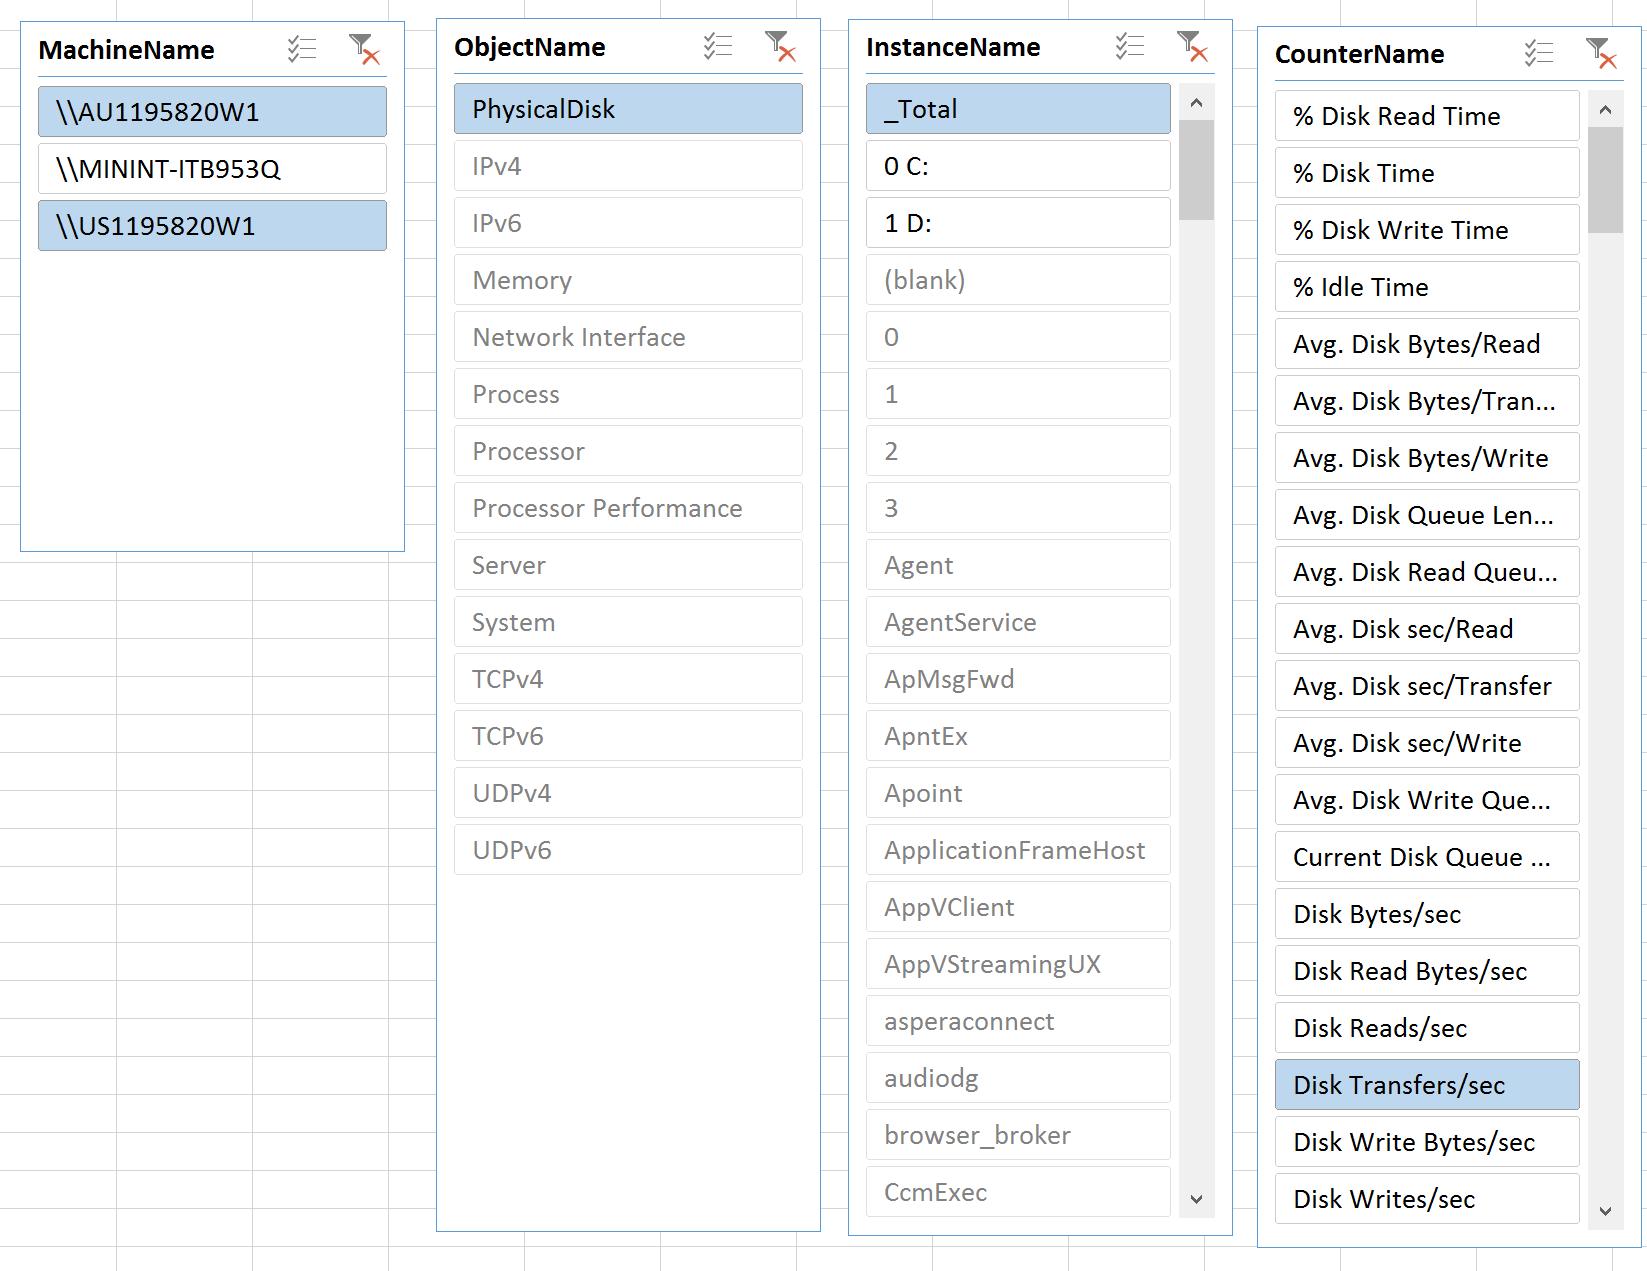Select % Disk Write Time counter

click(1427, 229)
